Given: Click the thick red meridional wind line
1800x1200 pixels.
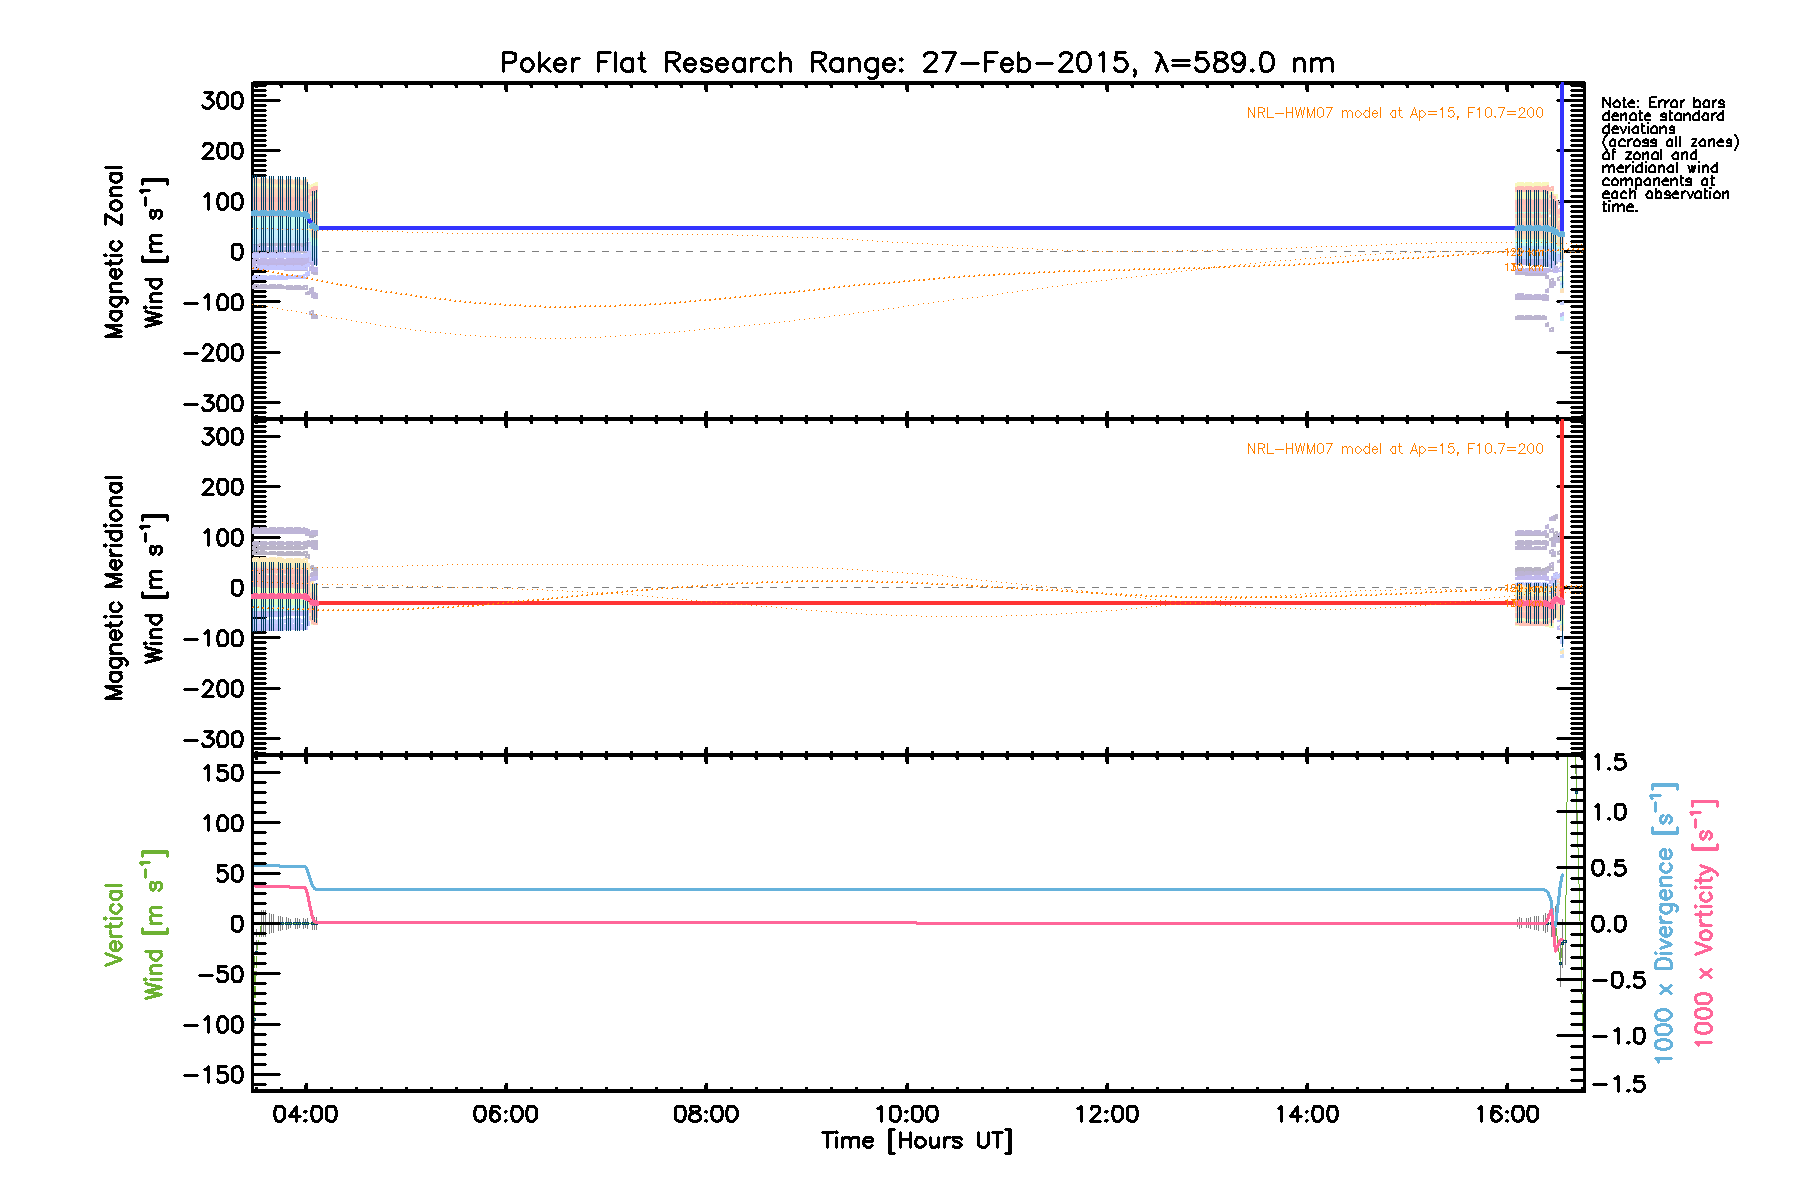Looking at the screenshot, I should point(900,603).
